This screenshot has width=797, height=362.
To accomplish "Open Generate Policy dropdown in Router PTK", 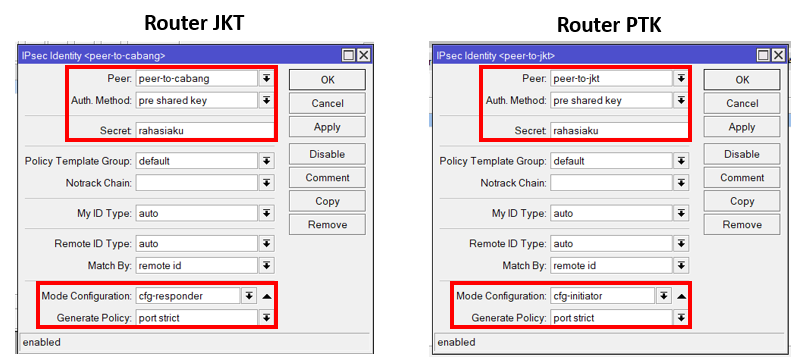I will point(681,318).
